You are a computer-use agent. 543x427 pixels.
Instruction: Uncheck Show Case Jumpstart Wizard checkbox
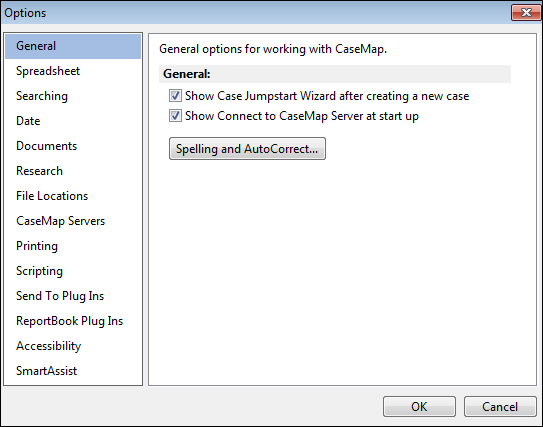coord(175,96)
